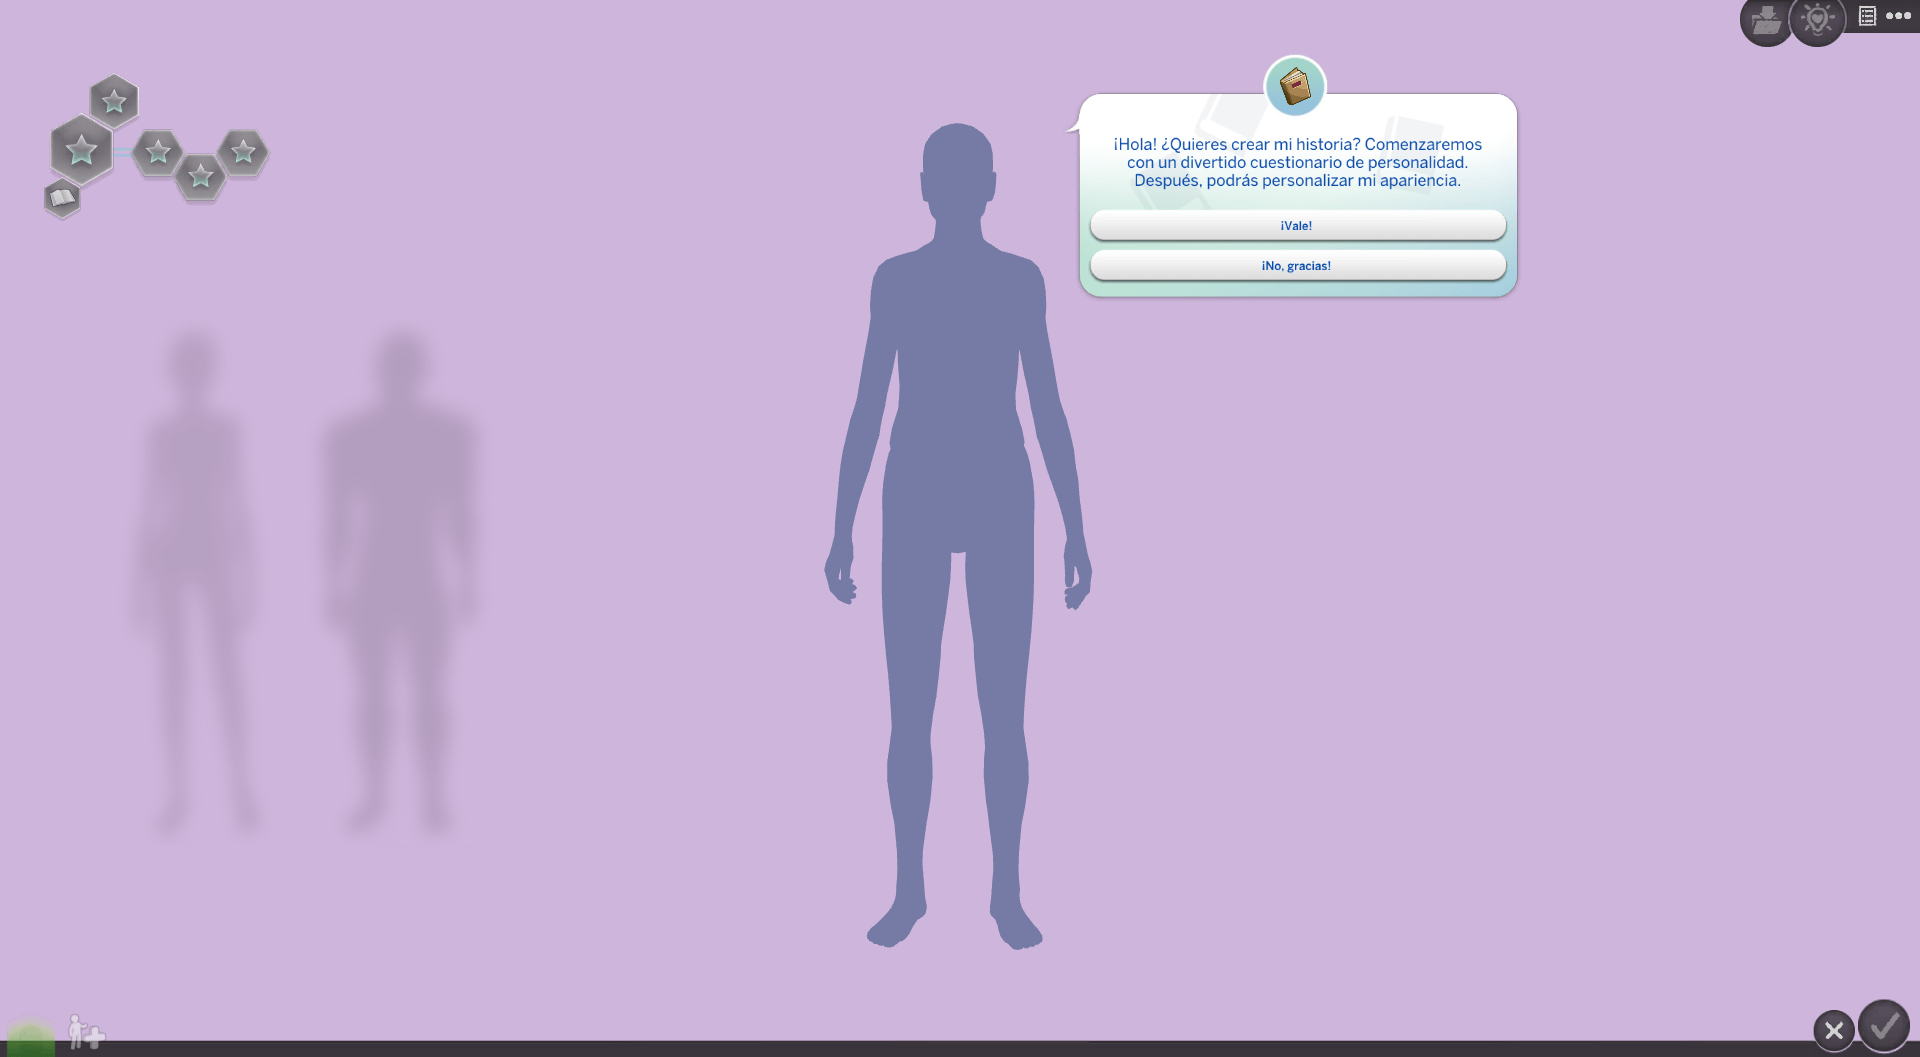This screenshot has width=1920, height=1057.
Task: Select the rightmost trait star hexagon
Action: point(243,152)
